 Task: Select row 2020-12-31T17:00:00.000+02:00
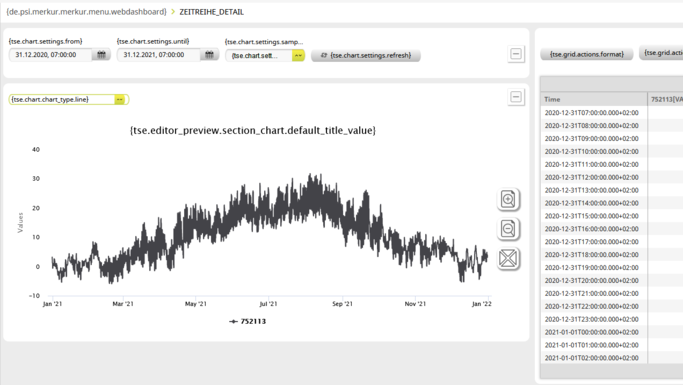pos(612,242)
